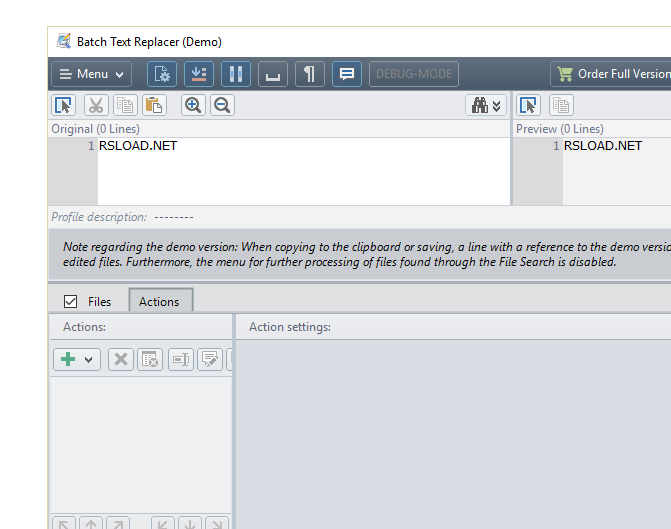The image size is (671, 529).
Task: Toggle show whitespace characters button
Action: tap(273, 74)
